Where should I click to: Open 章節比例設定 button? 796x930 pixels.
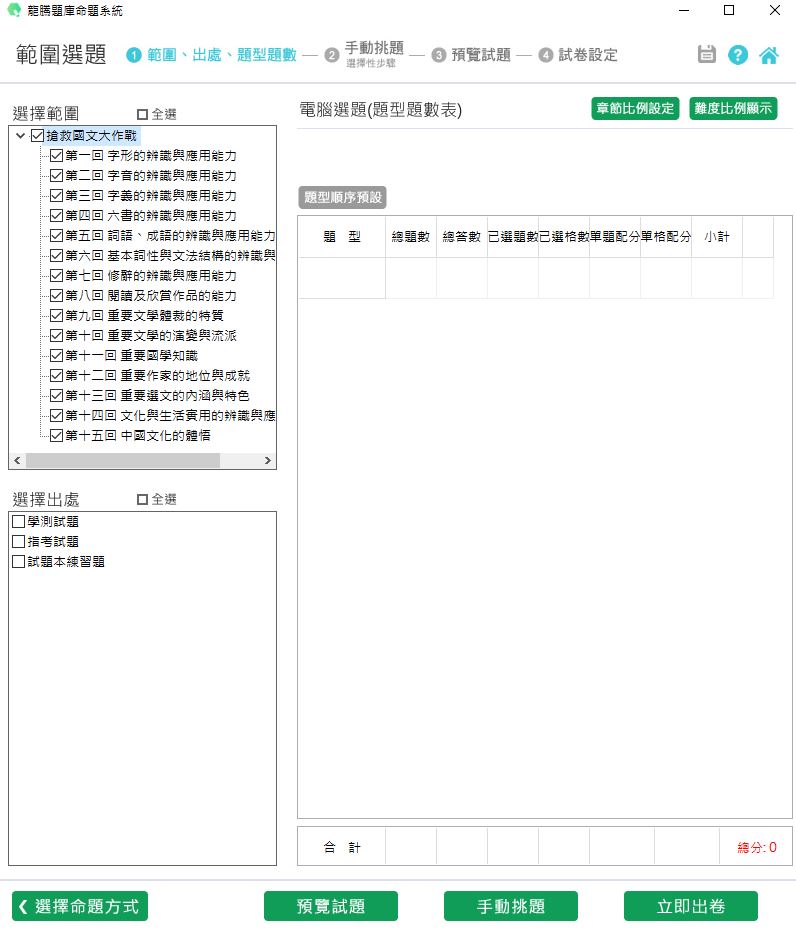tap(635, 109)
